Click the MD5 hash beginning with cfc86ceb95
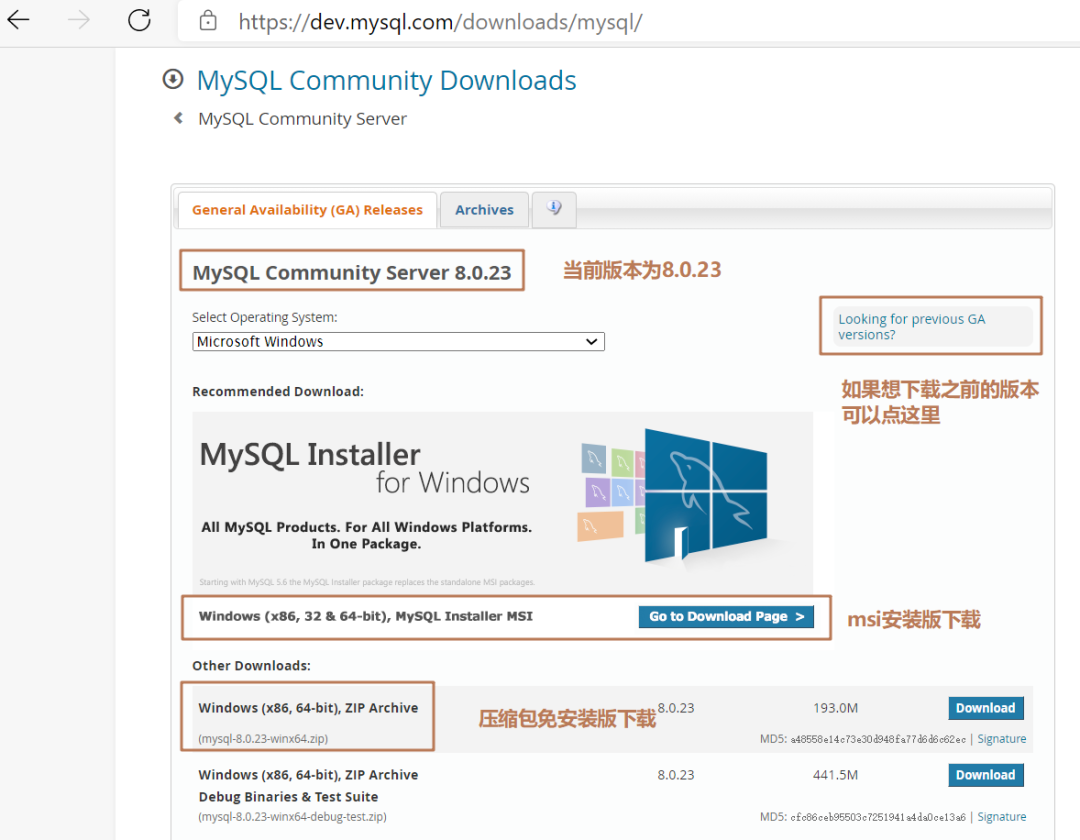Screen dimensions: 1080x840 (x=878, y=817)
